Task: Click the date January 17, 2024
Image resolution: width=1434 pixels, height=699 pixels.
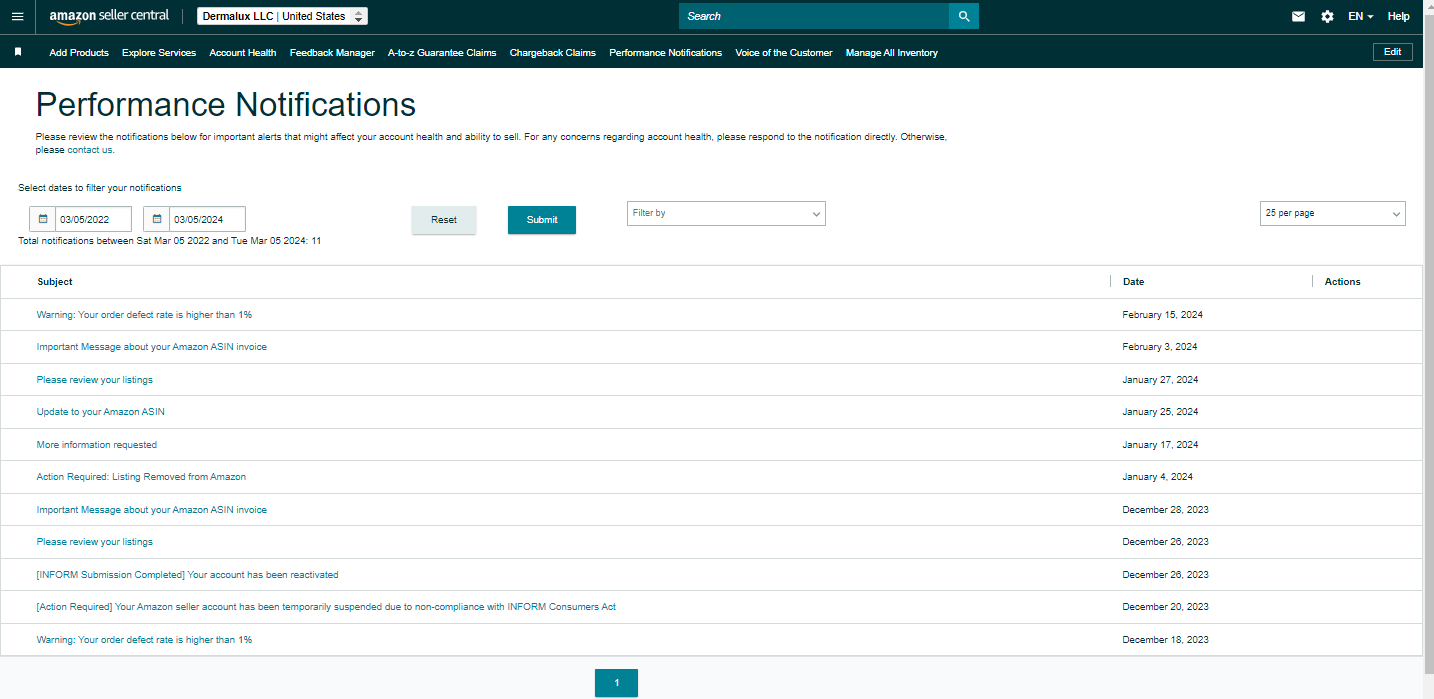Action: point(1160,445)
